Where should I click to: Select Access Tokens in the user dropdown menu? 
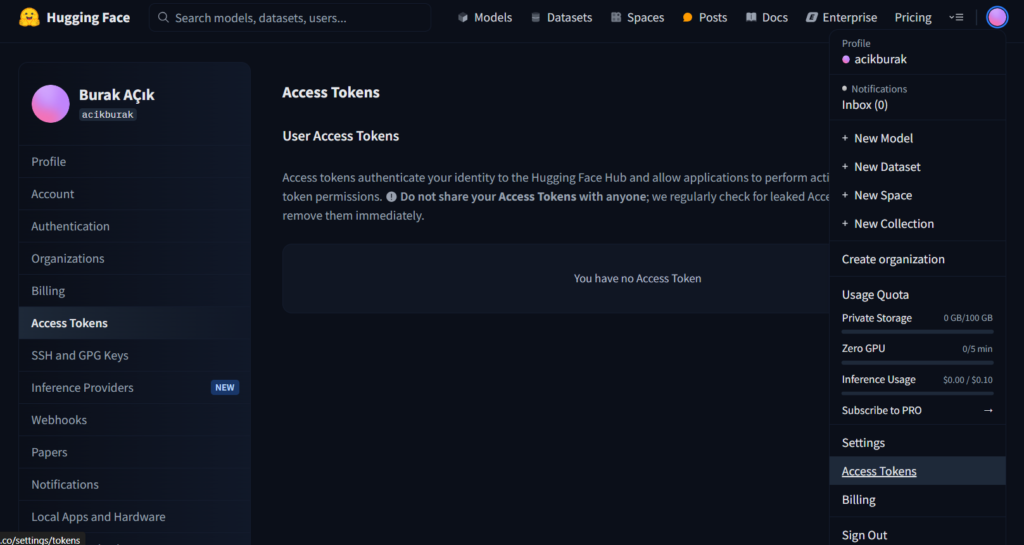click(x=917, y=471)
